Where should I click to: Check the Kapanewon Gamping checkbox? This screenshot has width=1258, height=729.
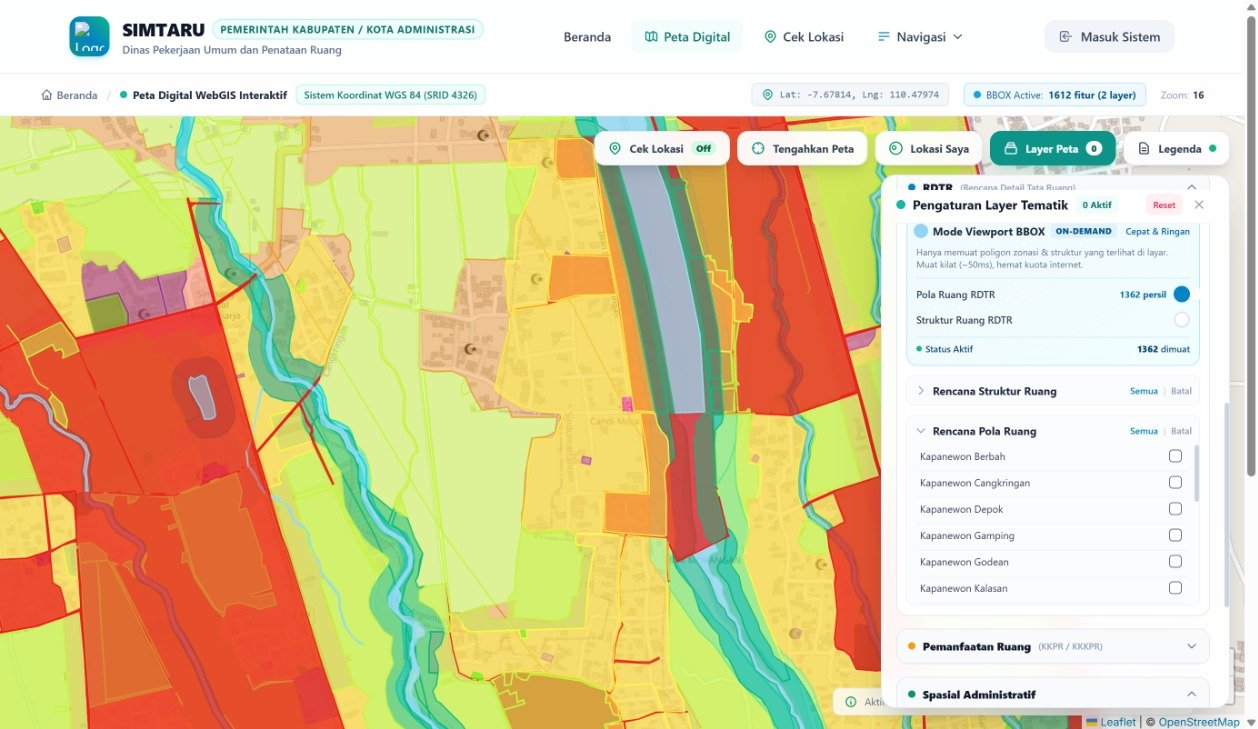tap(1175, 535)
